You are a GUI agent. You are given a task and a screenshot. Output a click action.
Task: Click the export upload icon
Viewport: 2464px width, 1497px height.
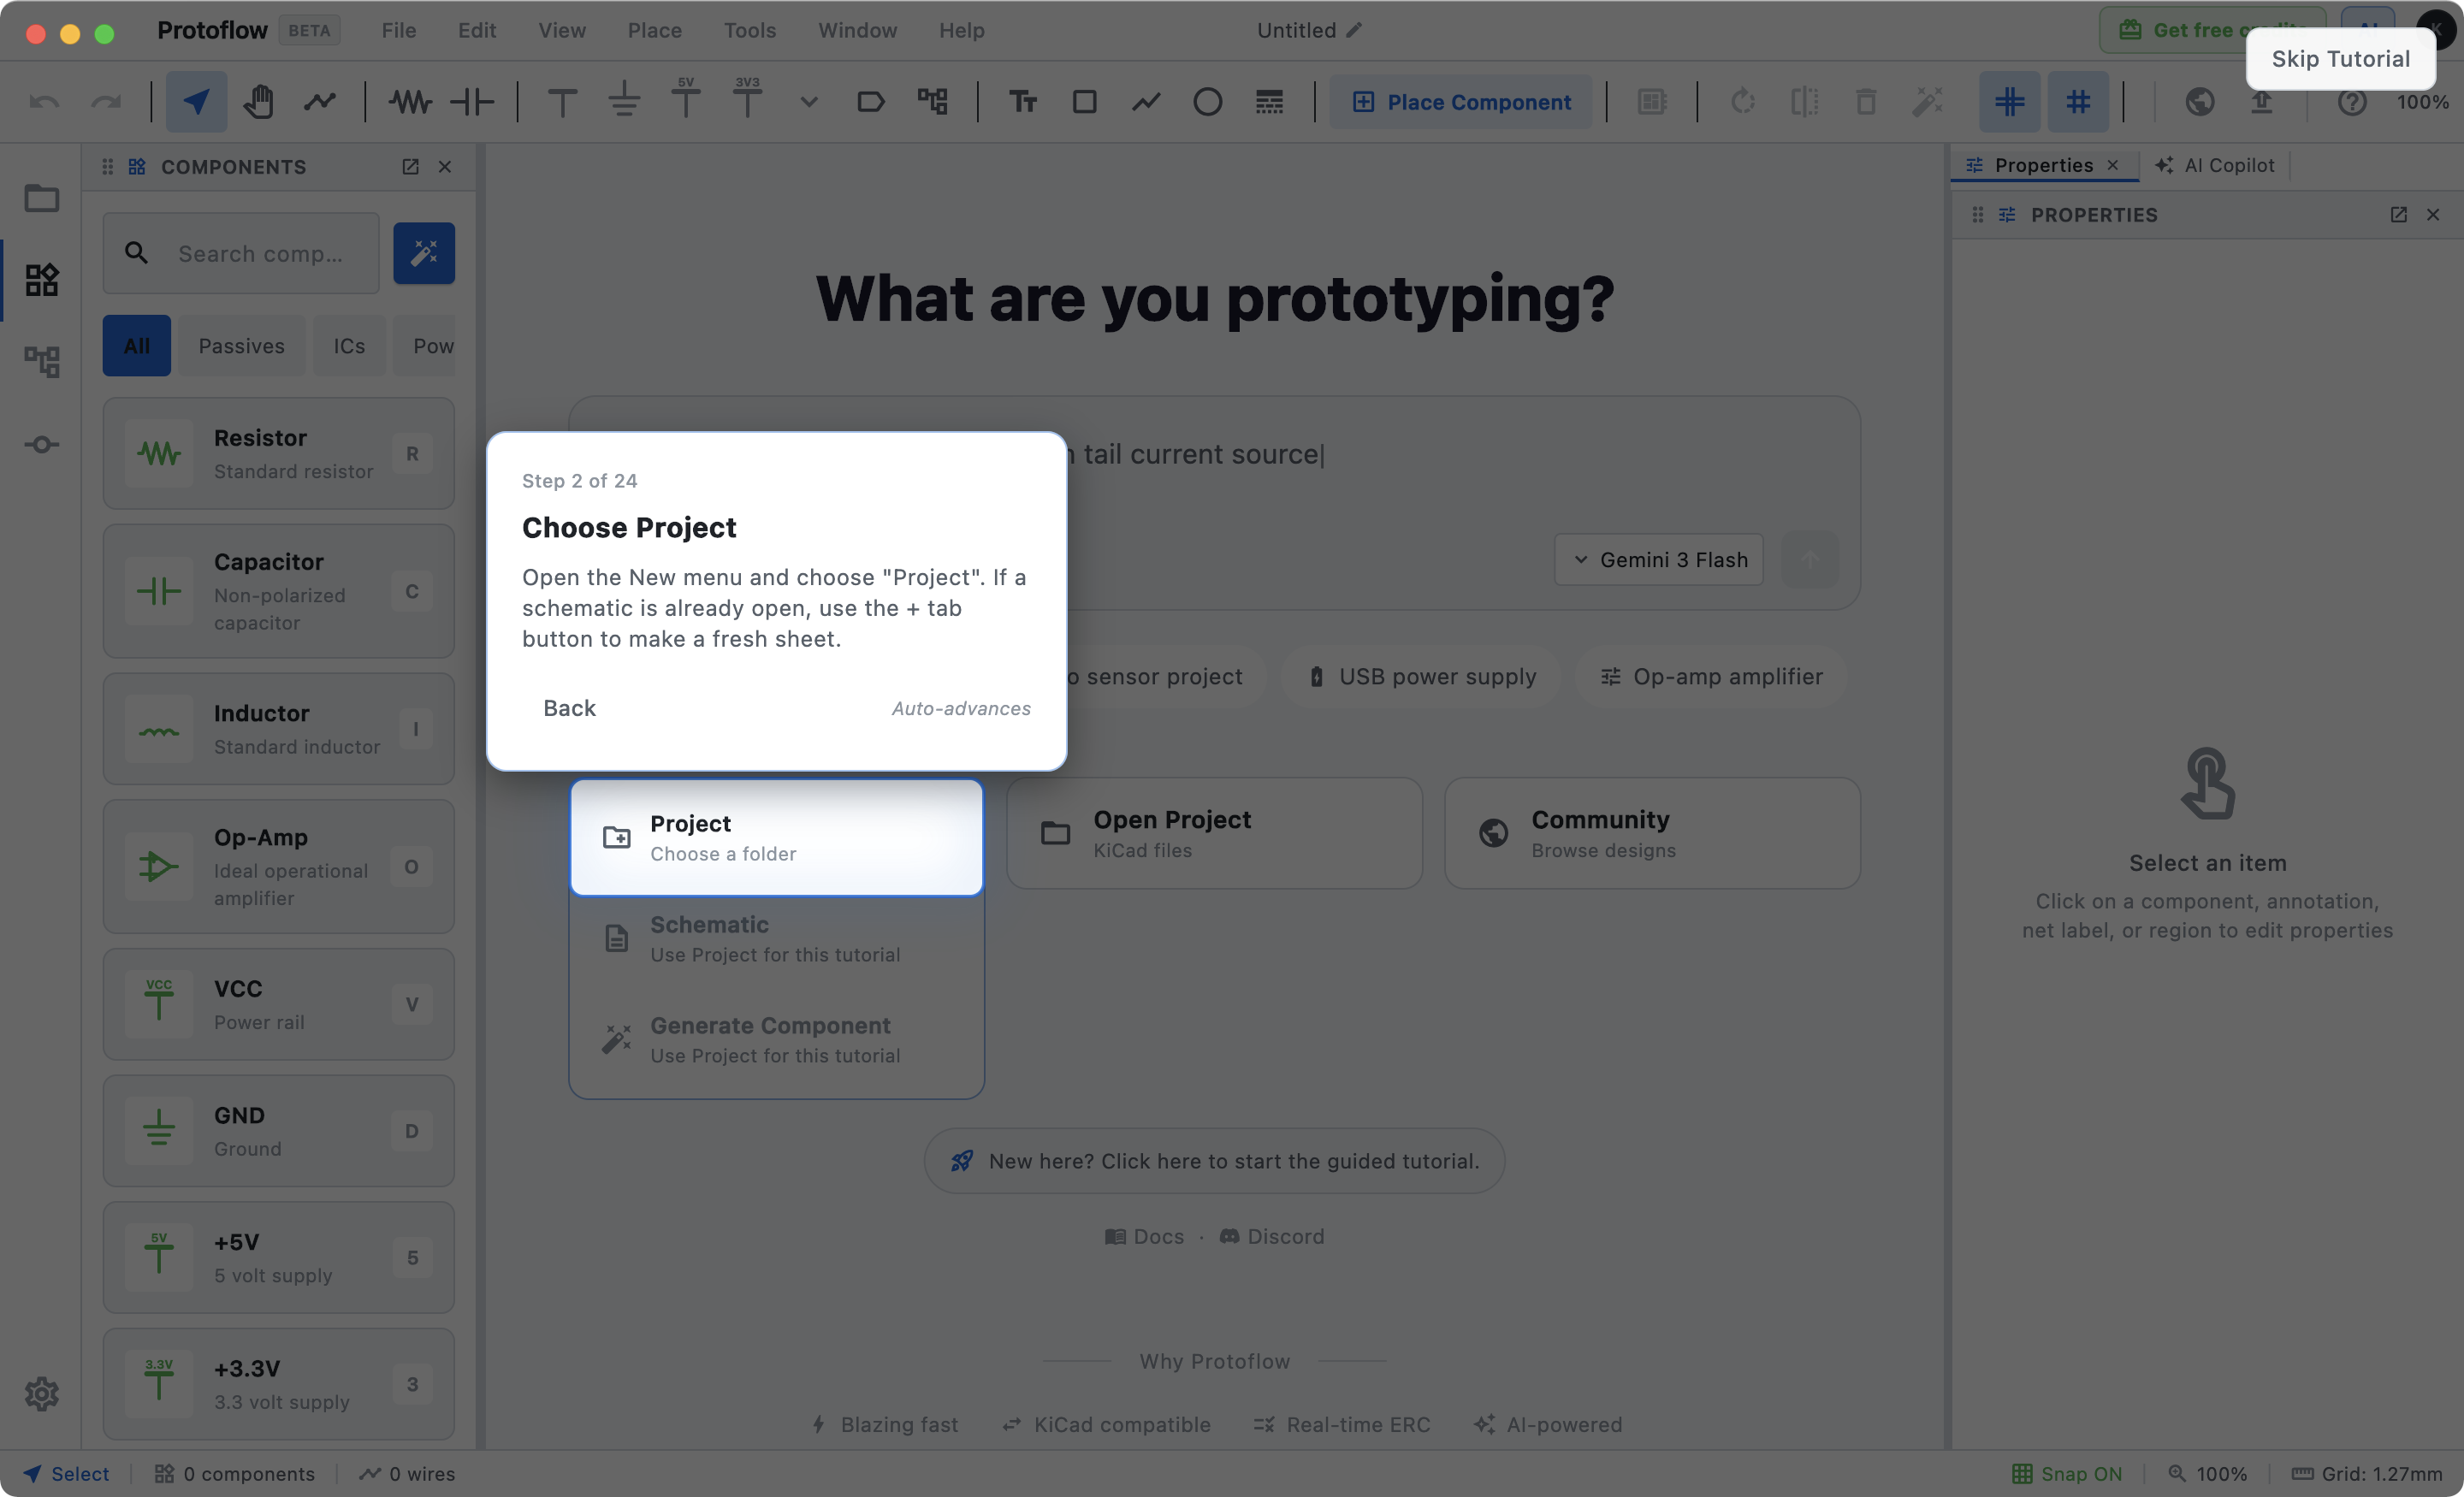(x=2261, y=101)
